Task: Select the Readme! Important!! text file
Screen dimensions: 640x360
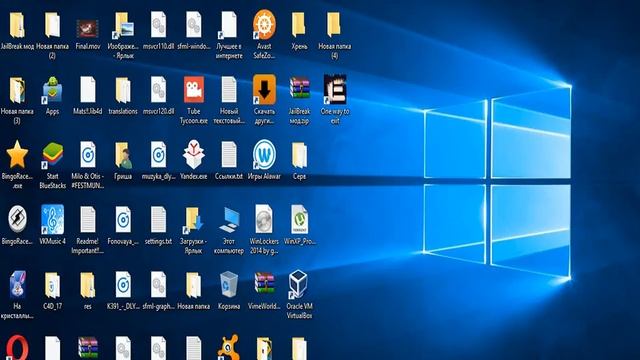Action: (88, 220)
